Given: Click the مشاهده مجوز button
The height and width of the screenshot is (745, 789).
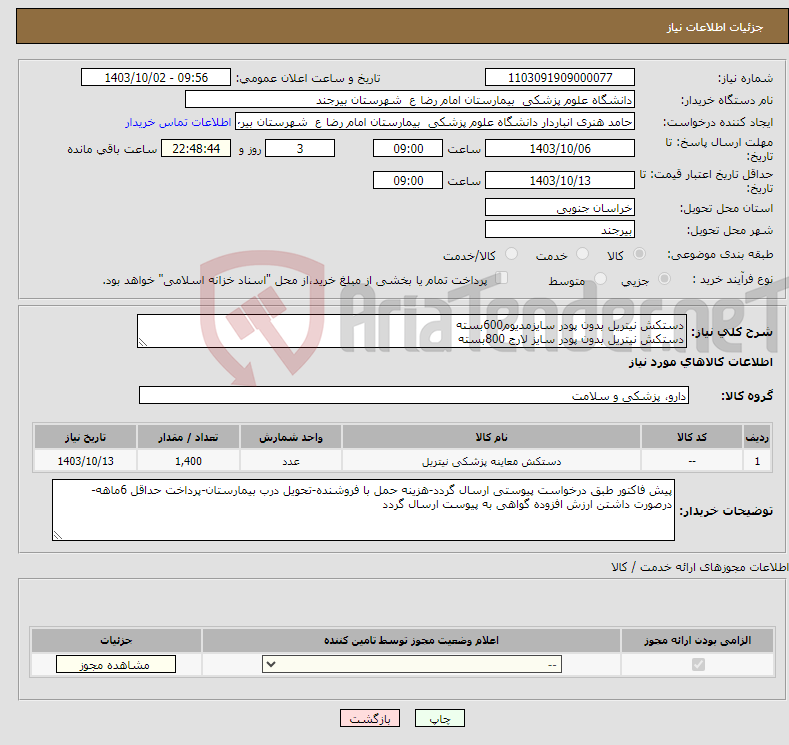Looking at the screenshot, I should coord(116,665).
